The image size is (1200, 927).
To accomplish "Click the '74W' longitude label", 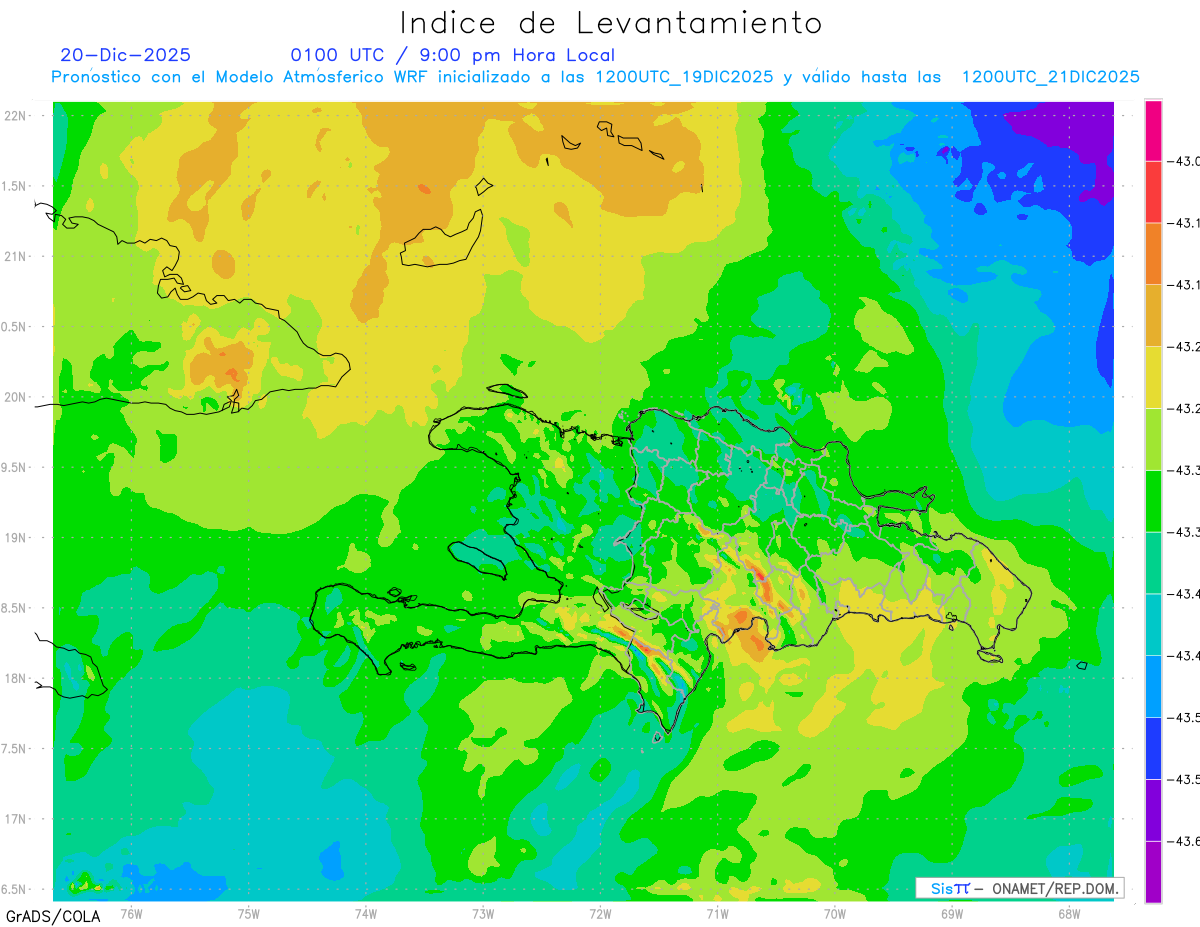I will tap(366, 913).
